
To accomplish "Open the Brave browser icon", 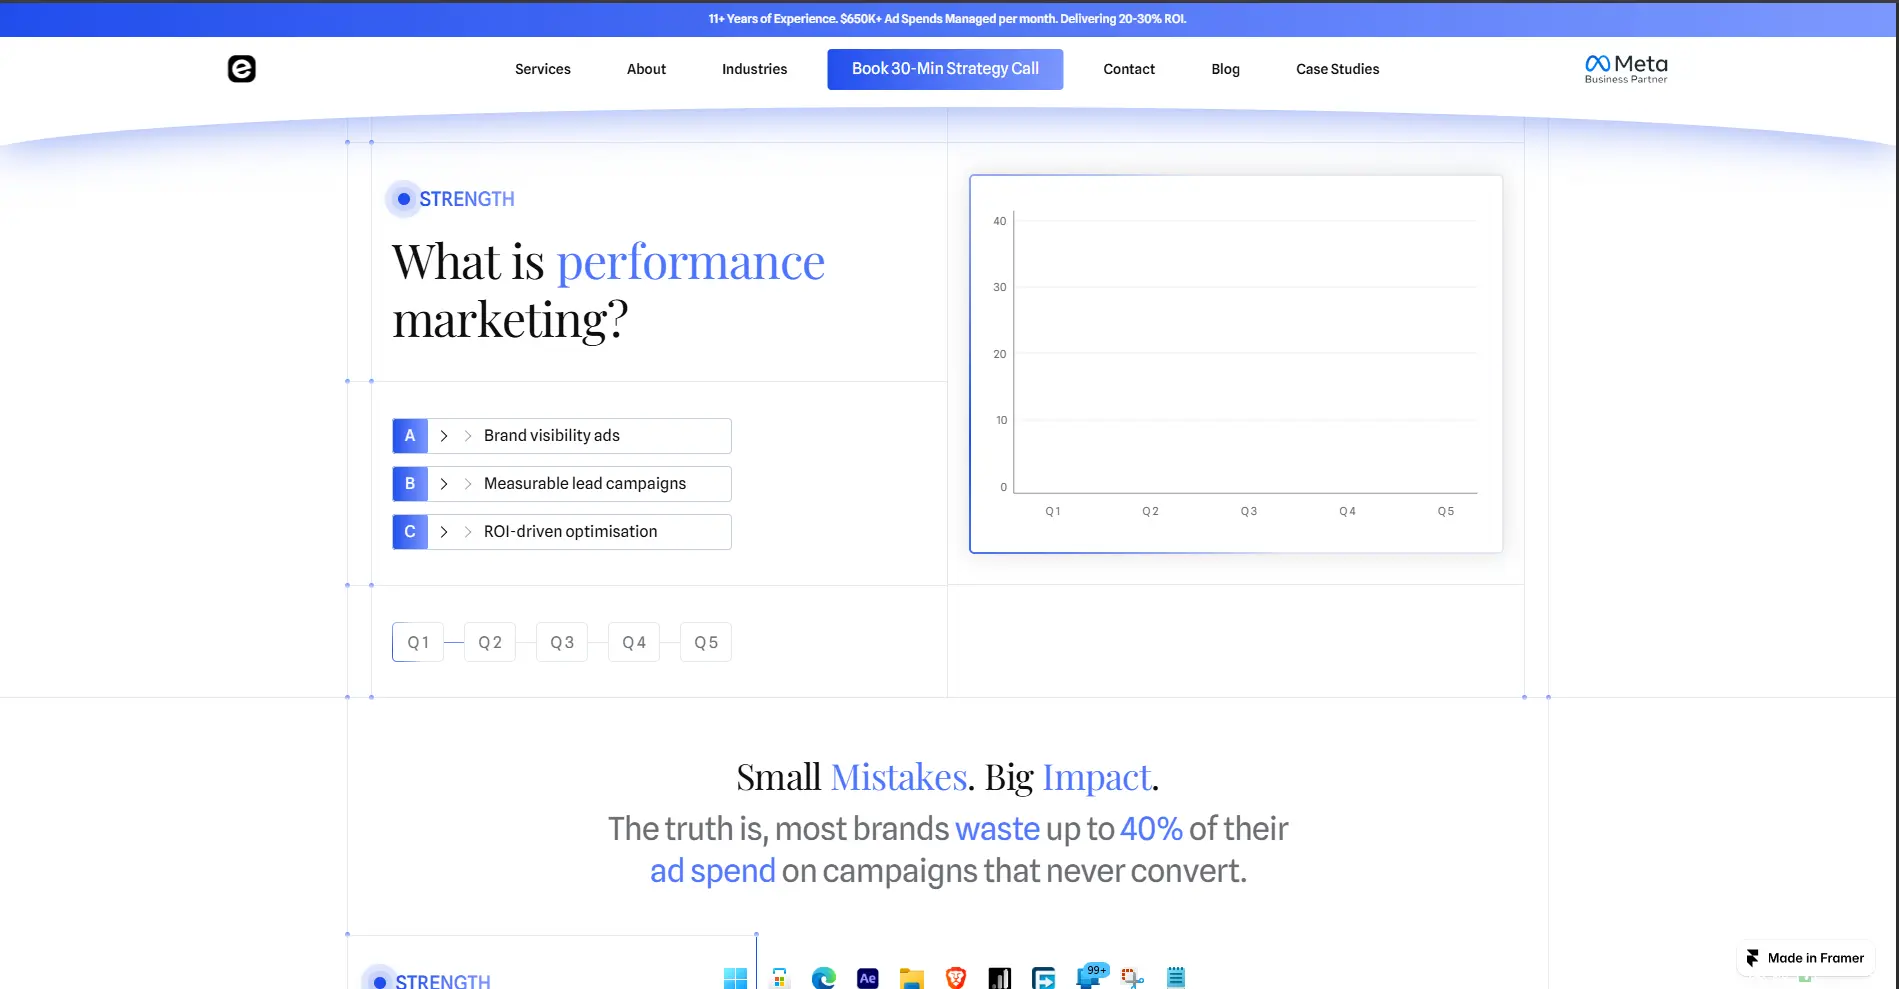I will [956, 978].
